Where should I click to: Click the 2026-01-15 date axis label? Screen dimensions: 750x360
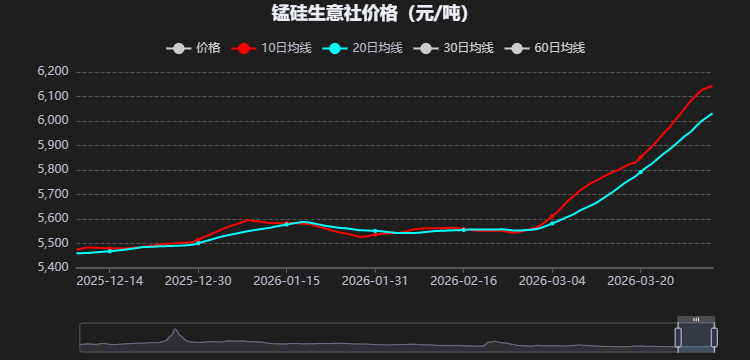point(287,281)
